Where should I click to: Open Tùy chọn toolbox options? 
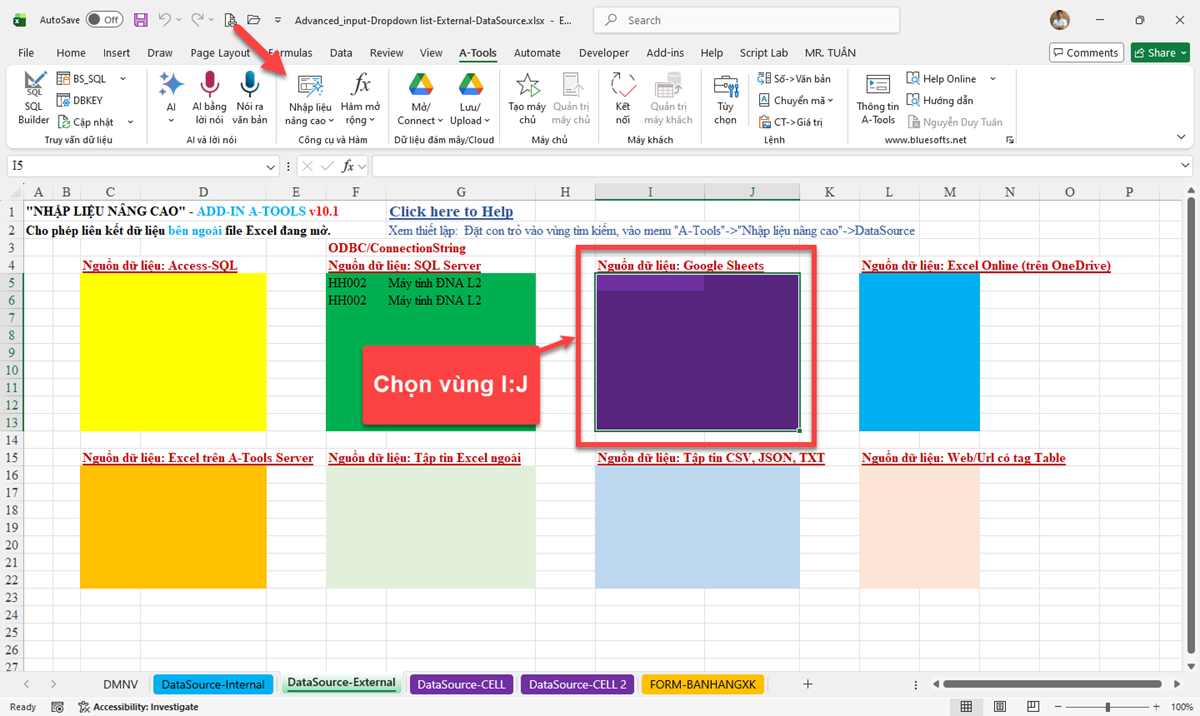click(726, 98)
